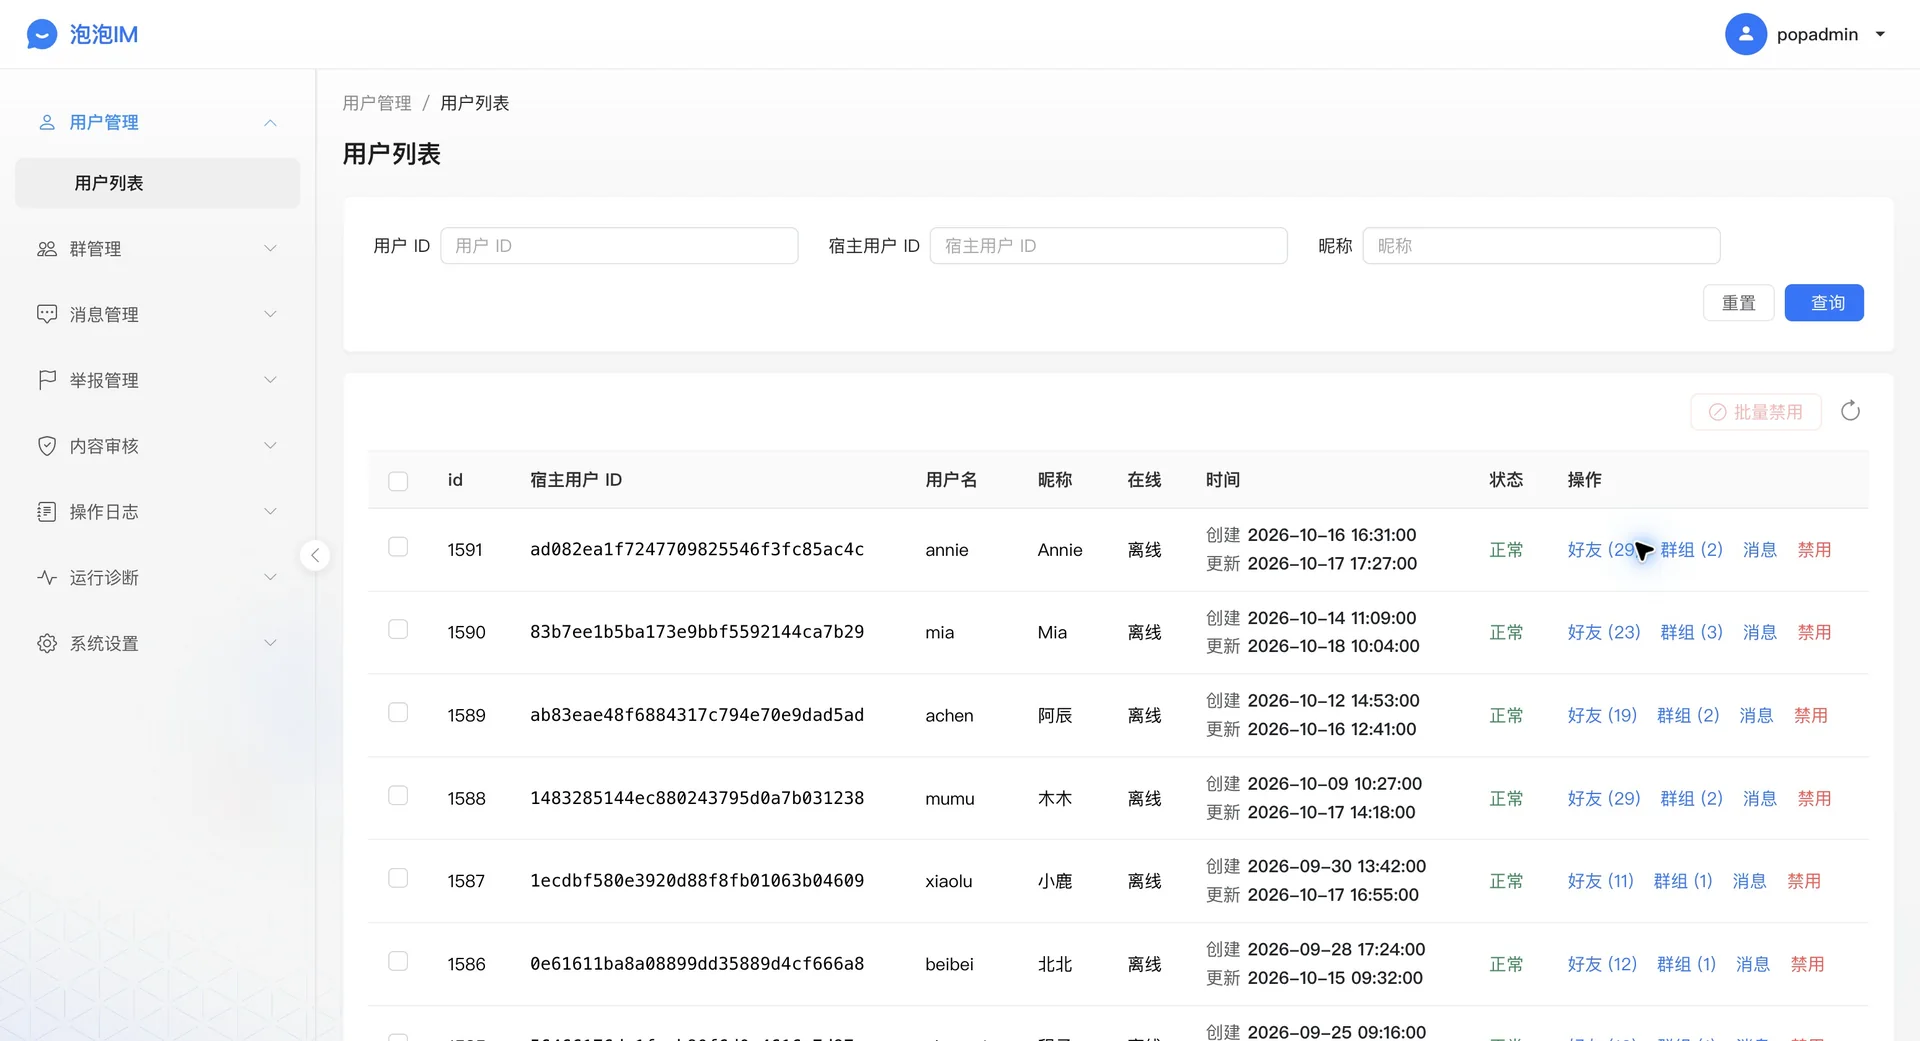Tick the checkbox for user 1588
1920x1041 pixels.
point(398,795)
